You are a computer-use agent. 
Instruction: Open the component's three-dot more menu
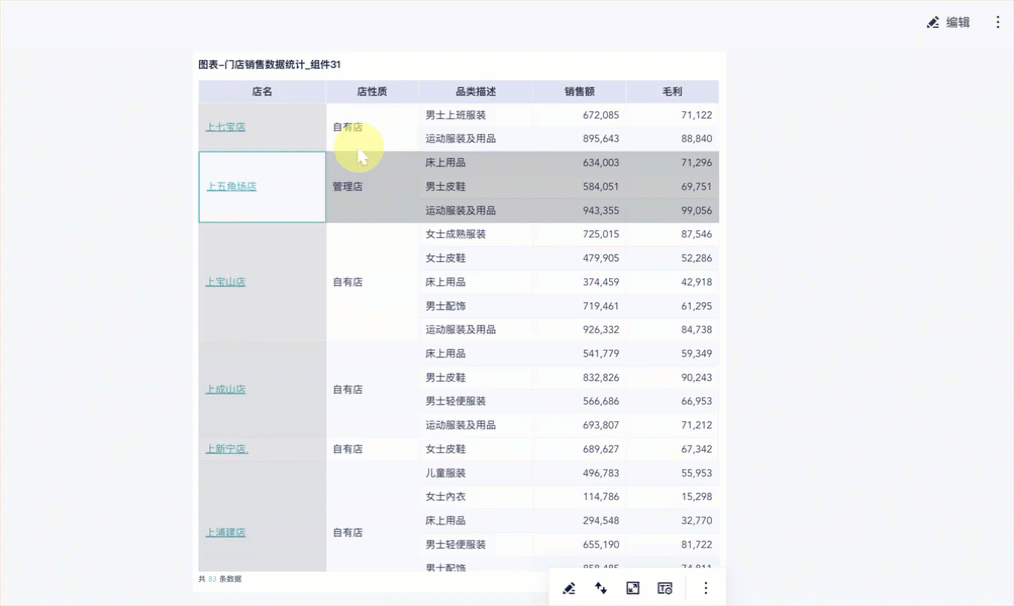(x=706, y=588)
